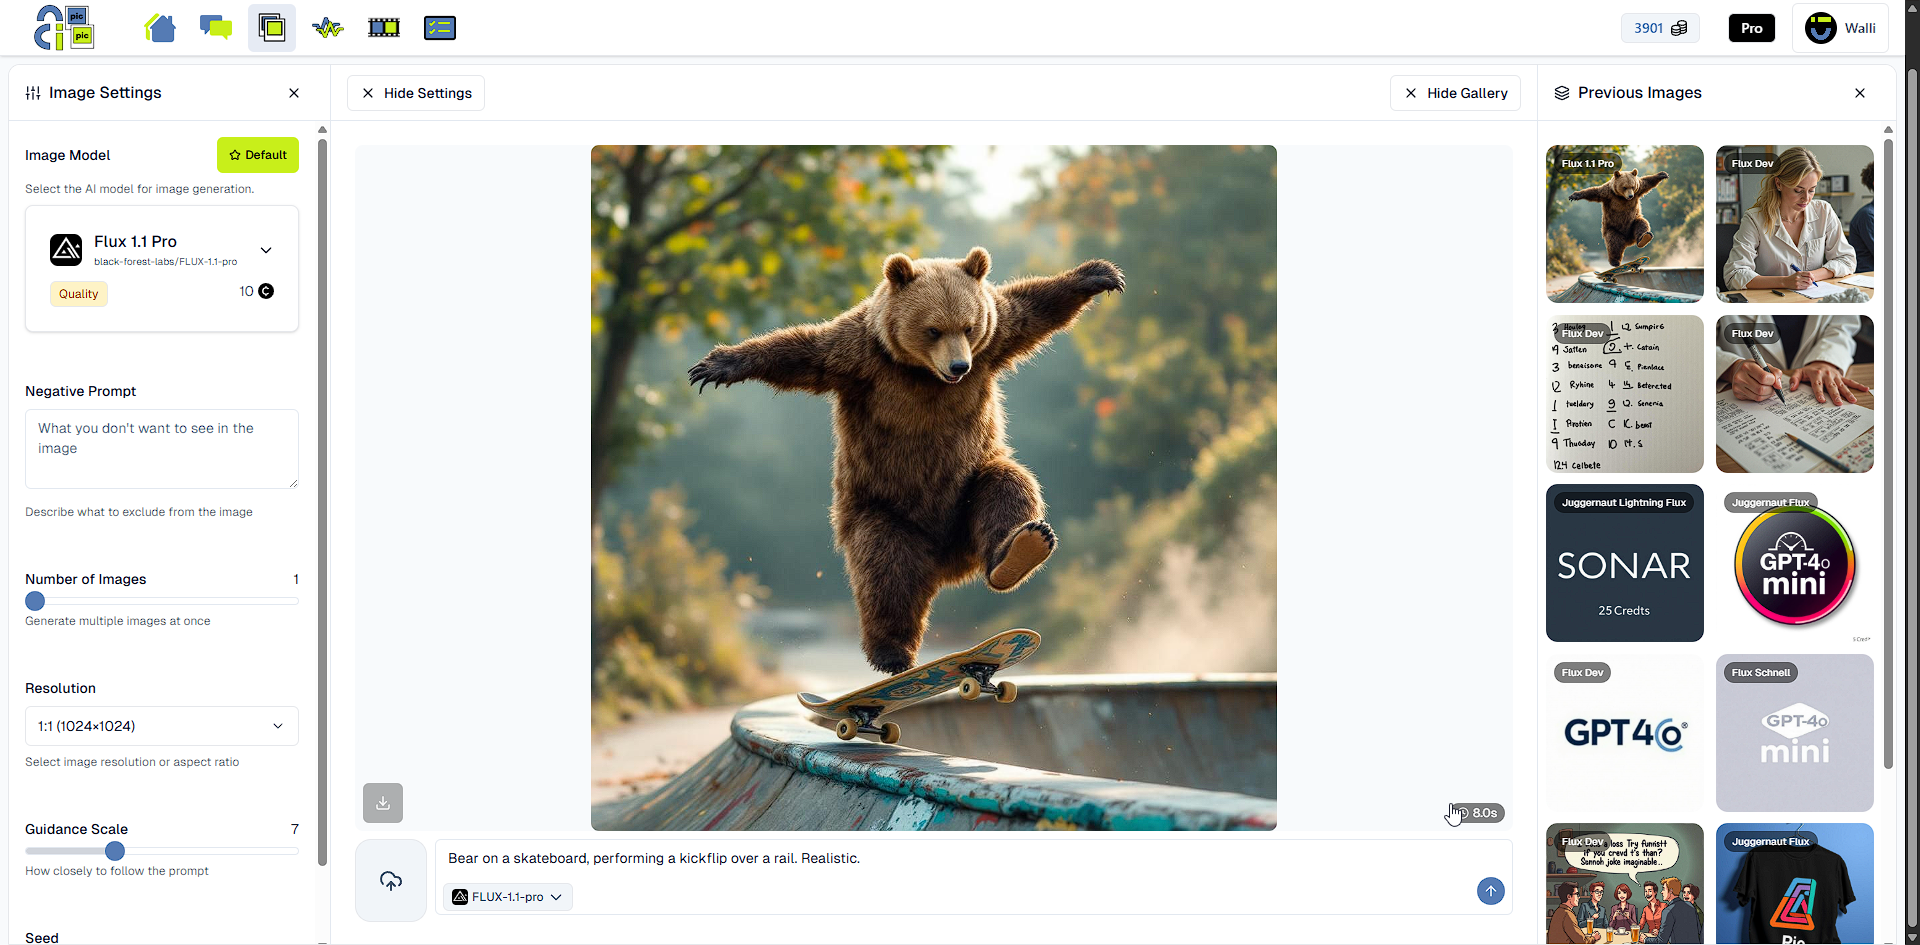Download the generated bear image
The width and height of the screenshot is (1920, 945).
pos(383,803)
